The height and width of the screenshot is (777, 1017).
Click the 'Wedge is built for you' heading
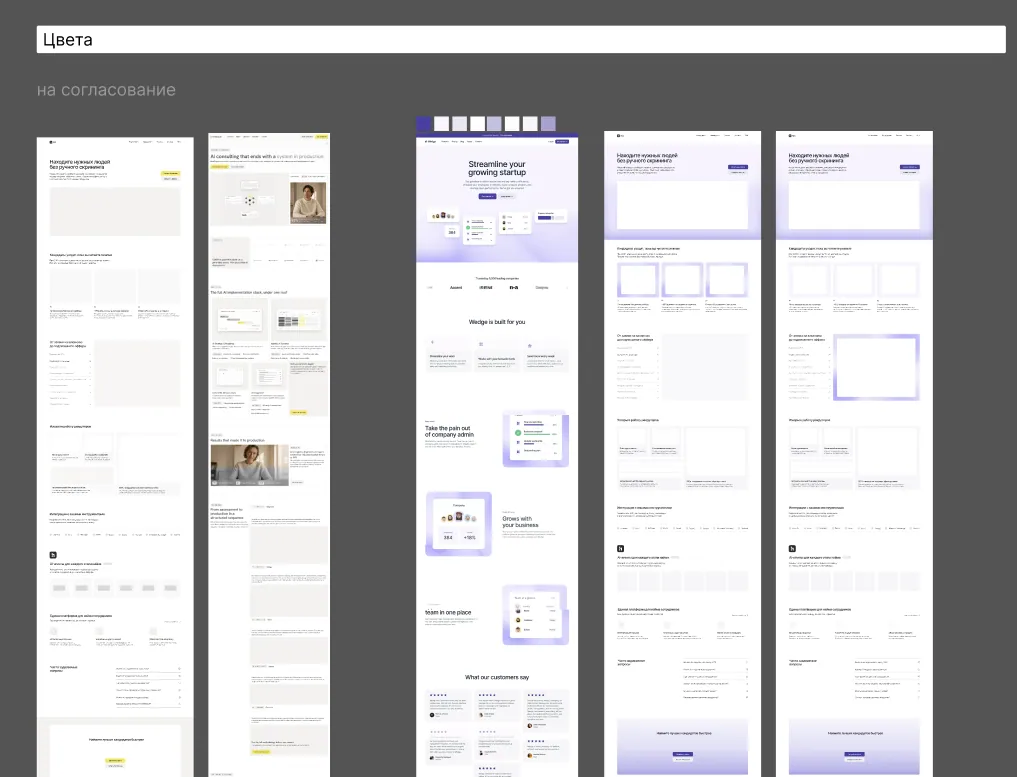point(497,322)
